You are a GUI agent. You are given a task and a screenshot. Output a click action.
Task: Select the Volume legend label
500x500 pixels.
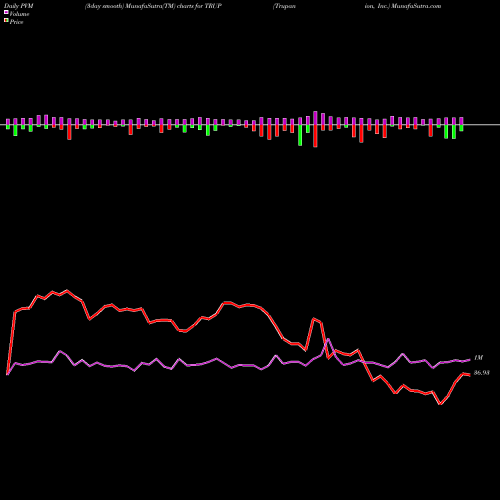click(x=19, y=14)
